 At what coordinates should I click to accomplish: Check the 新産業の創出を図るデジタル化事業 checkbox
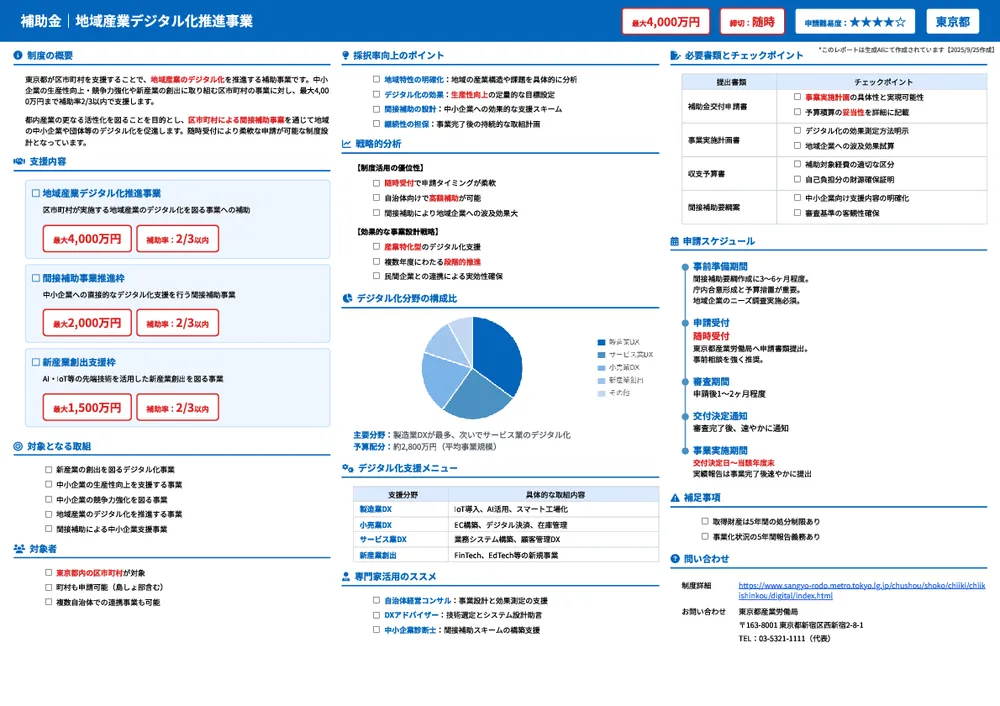click(x=48, y=470)
